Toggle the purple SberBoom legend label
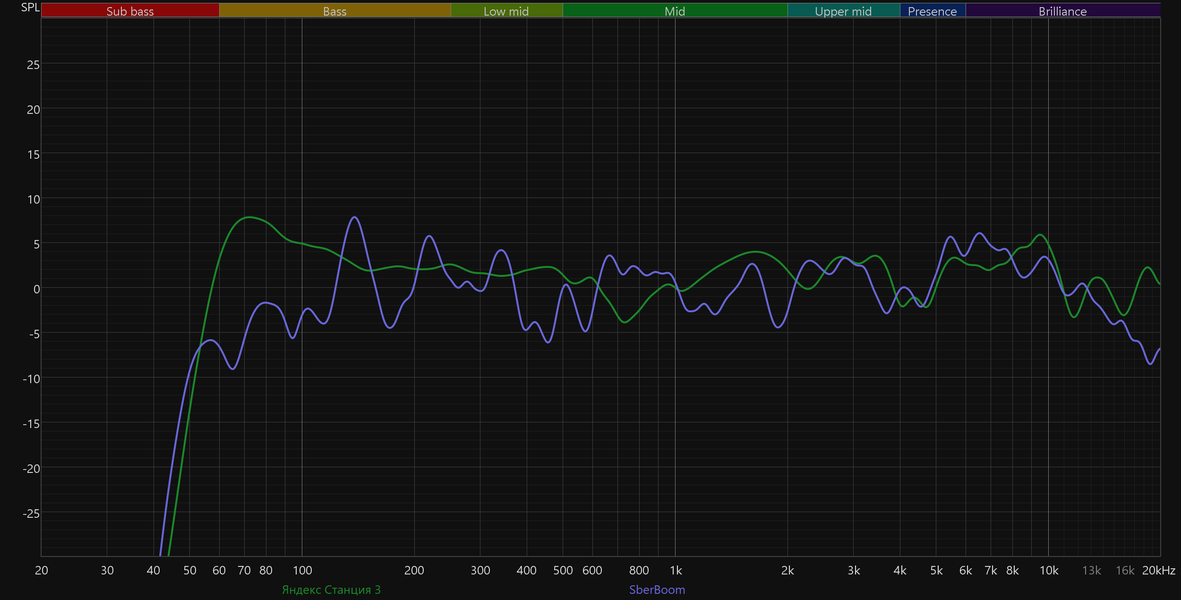This screenshot has width=1181, height=600. [657, 589]
